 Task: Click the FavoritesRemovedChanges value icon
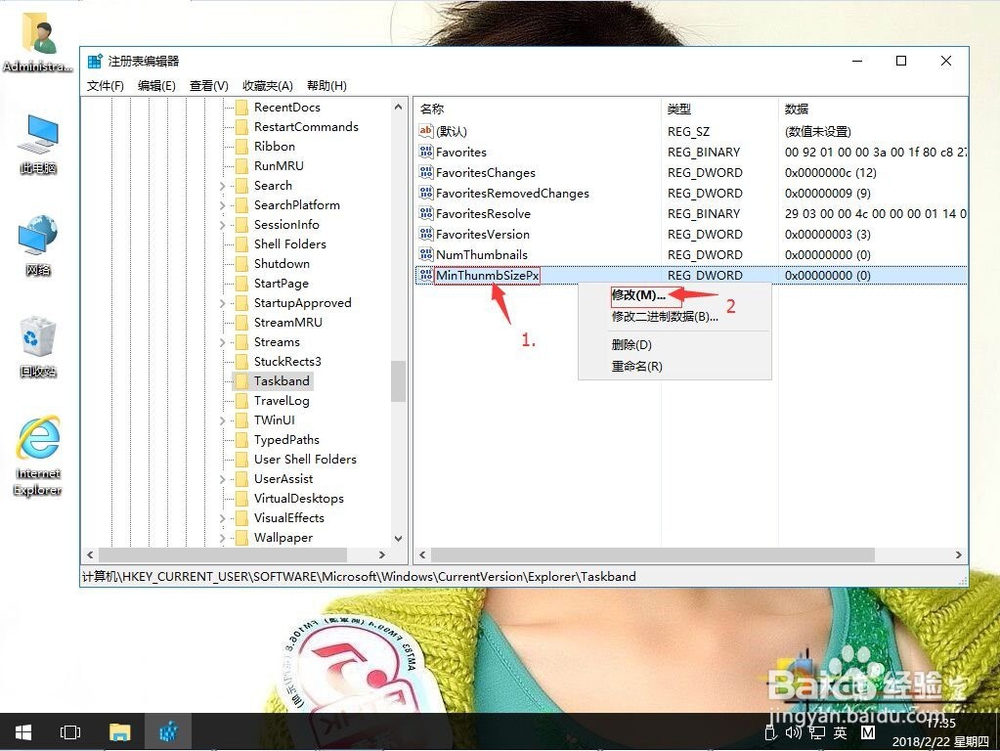(425, 193)
